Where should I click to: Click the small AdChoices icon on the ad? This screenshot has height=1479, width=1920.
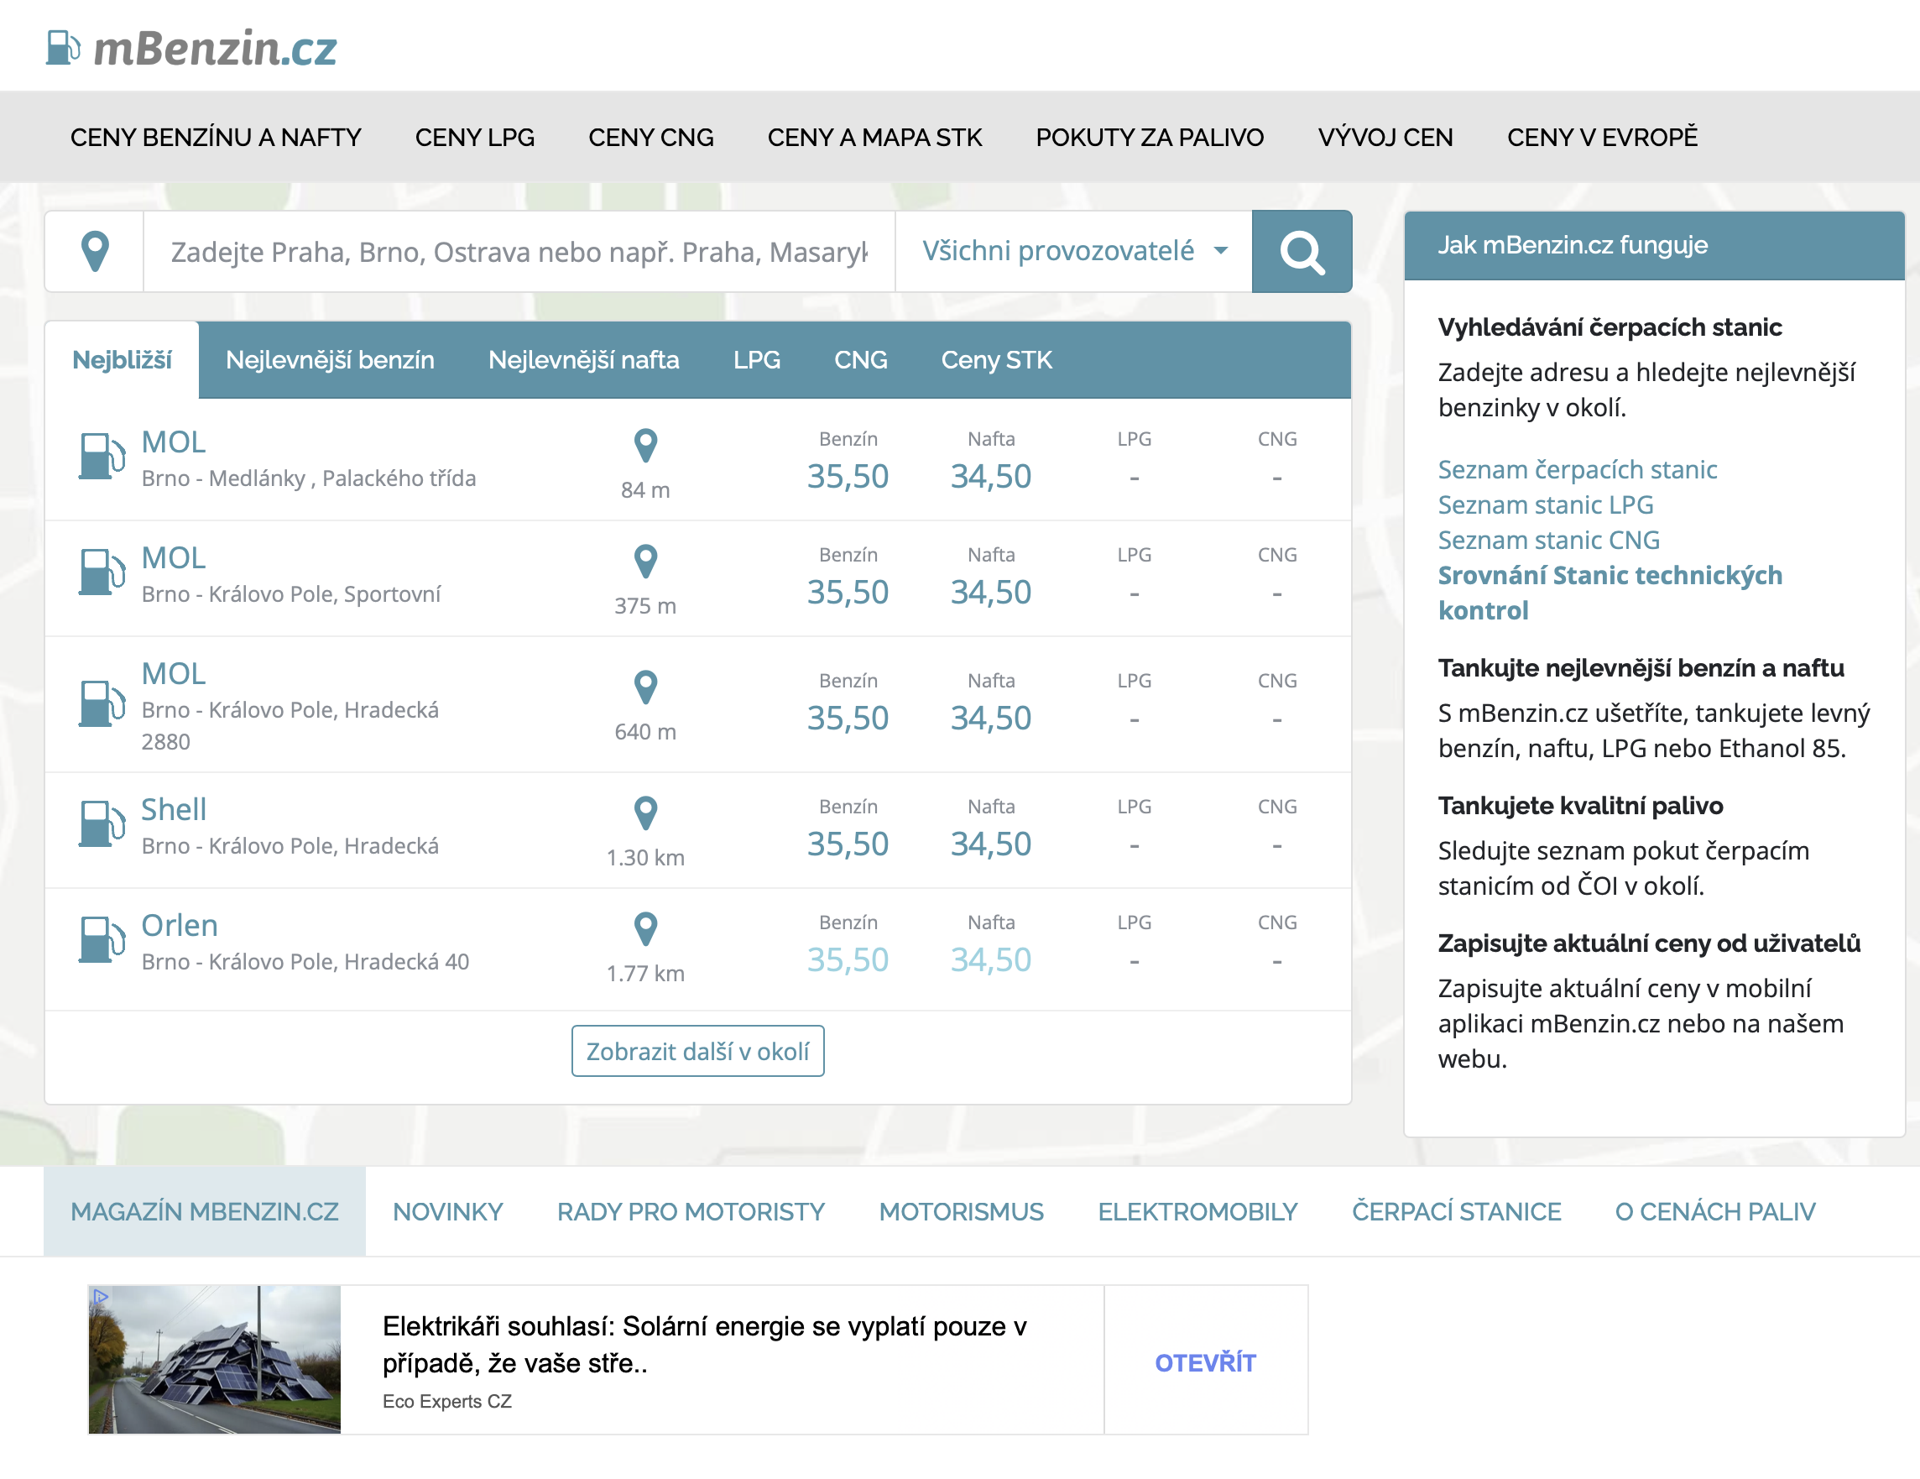pos(100,1296)
